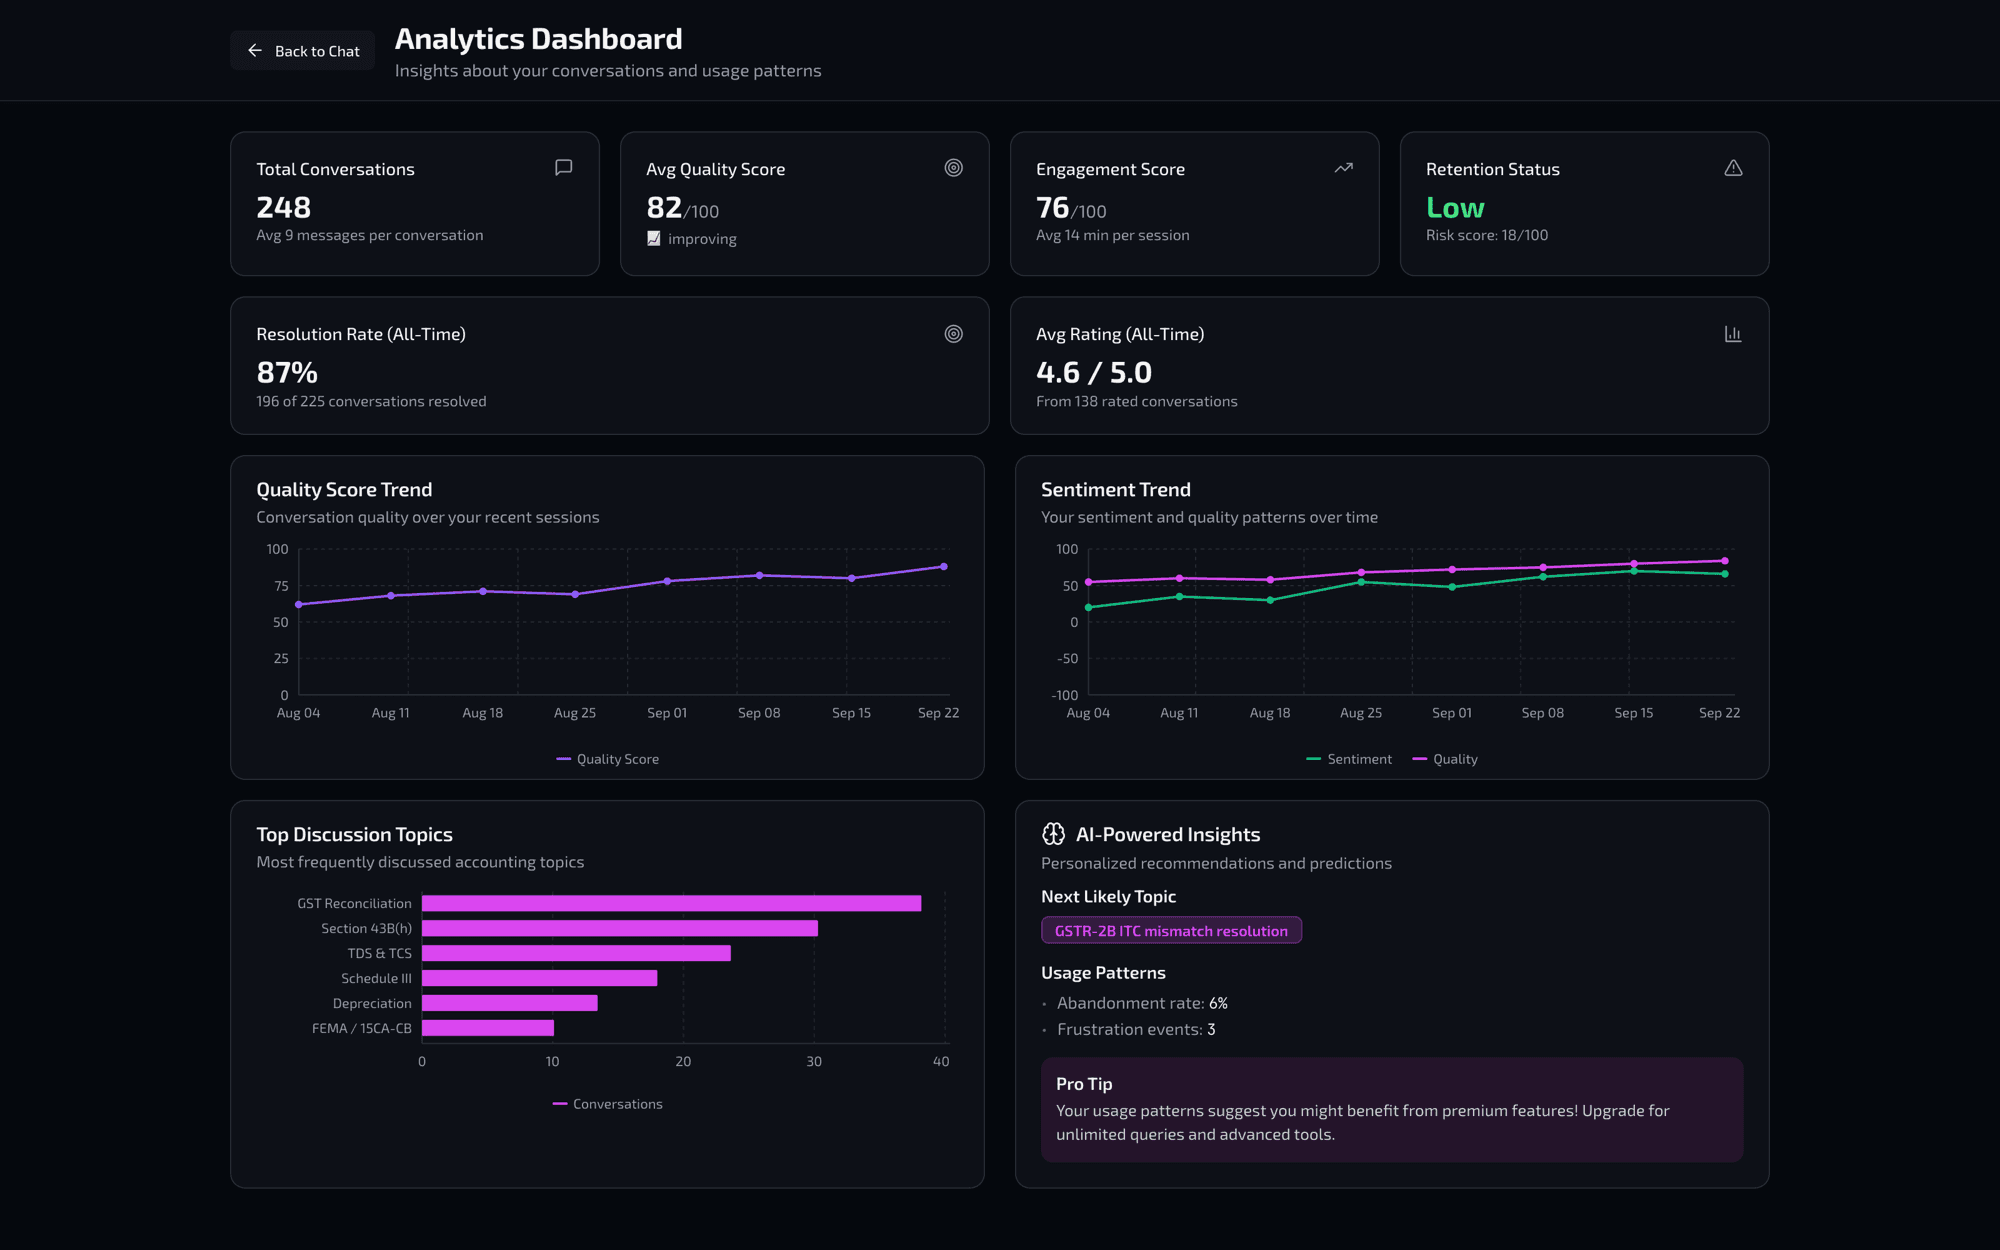2000x1250 pixels.
Task: Click '196 of 225 conversations resolved' text
Action: click(x=371, y=401)
